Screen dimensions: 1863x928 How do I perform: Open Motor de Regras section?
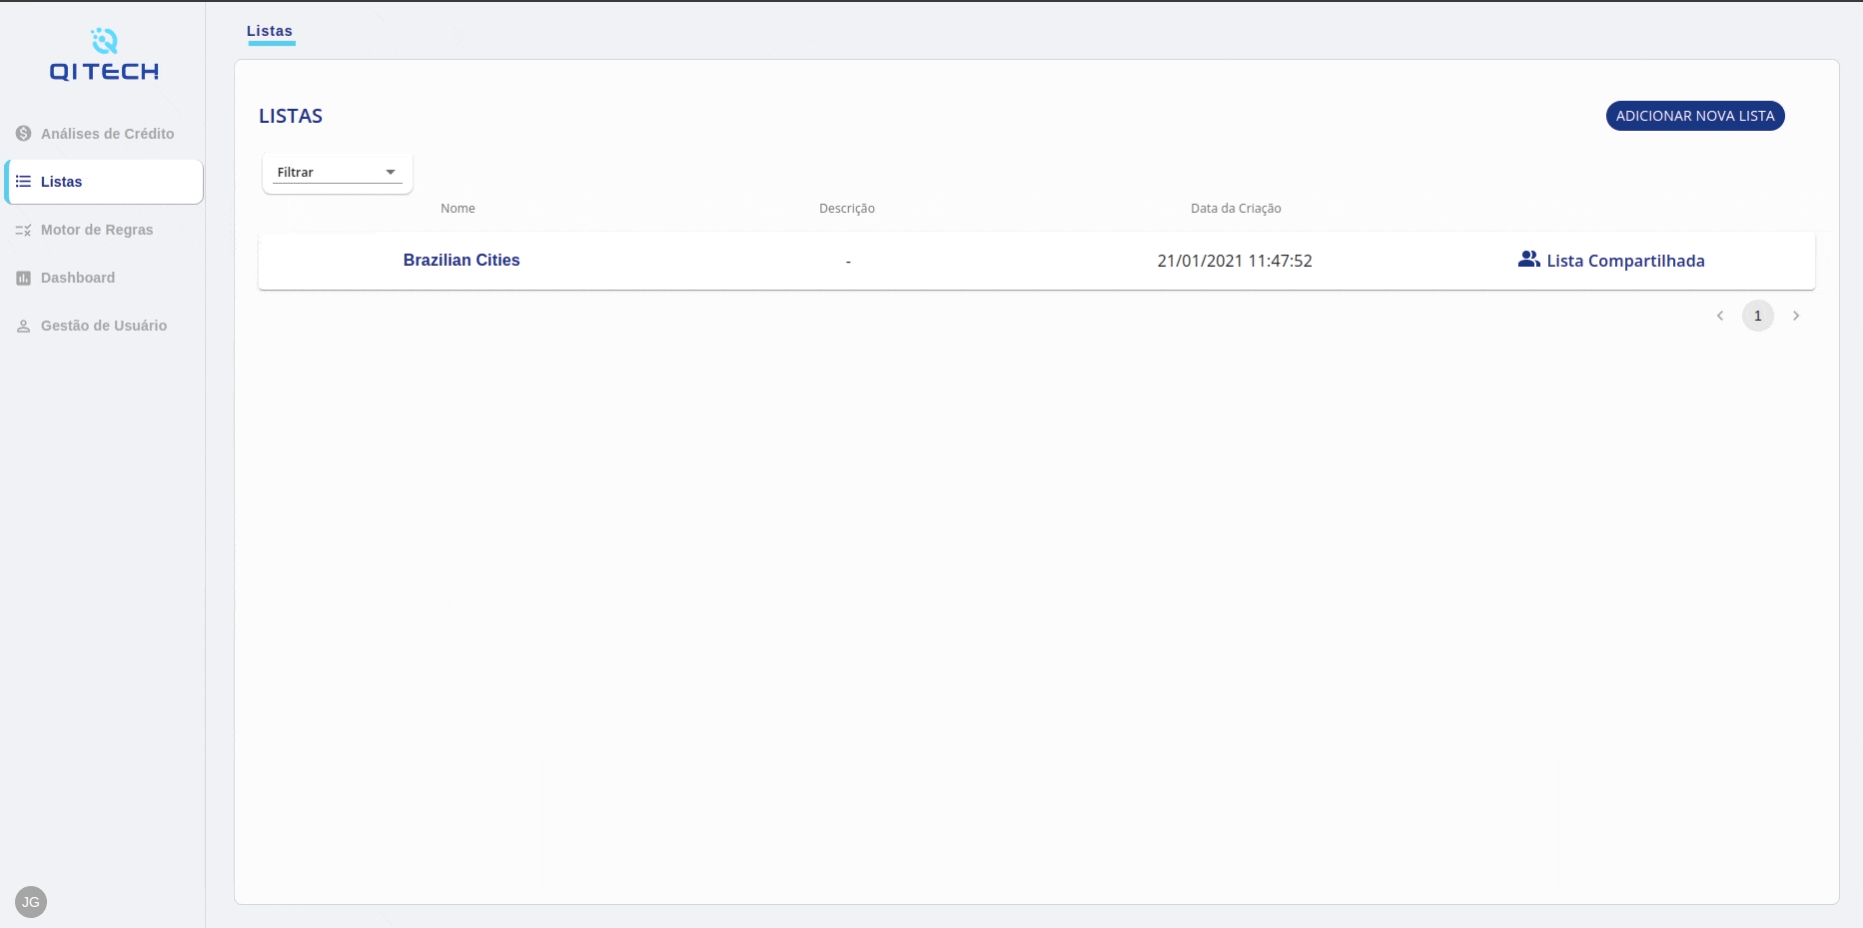click(104, 230)
